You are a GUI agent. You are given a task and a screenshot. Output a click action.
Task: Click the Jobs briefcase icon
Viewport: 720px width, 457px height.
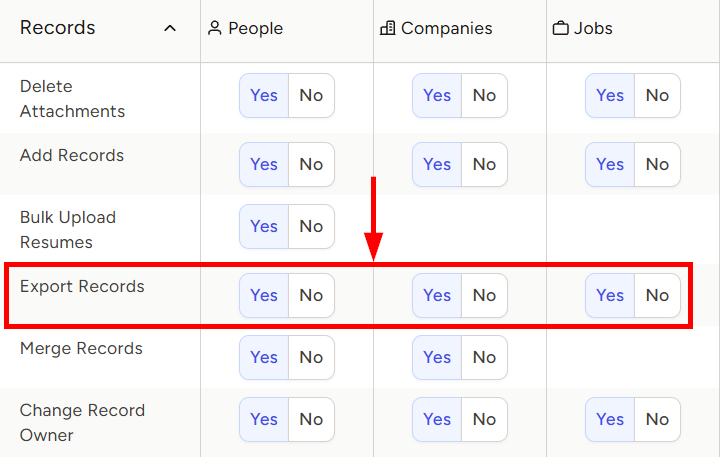560,28
